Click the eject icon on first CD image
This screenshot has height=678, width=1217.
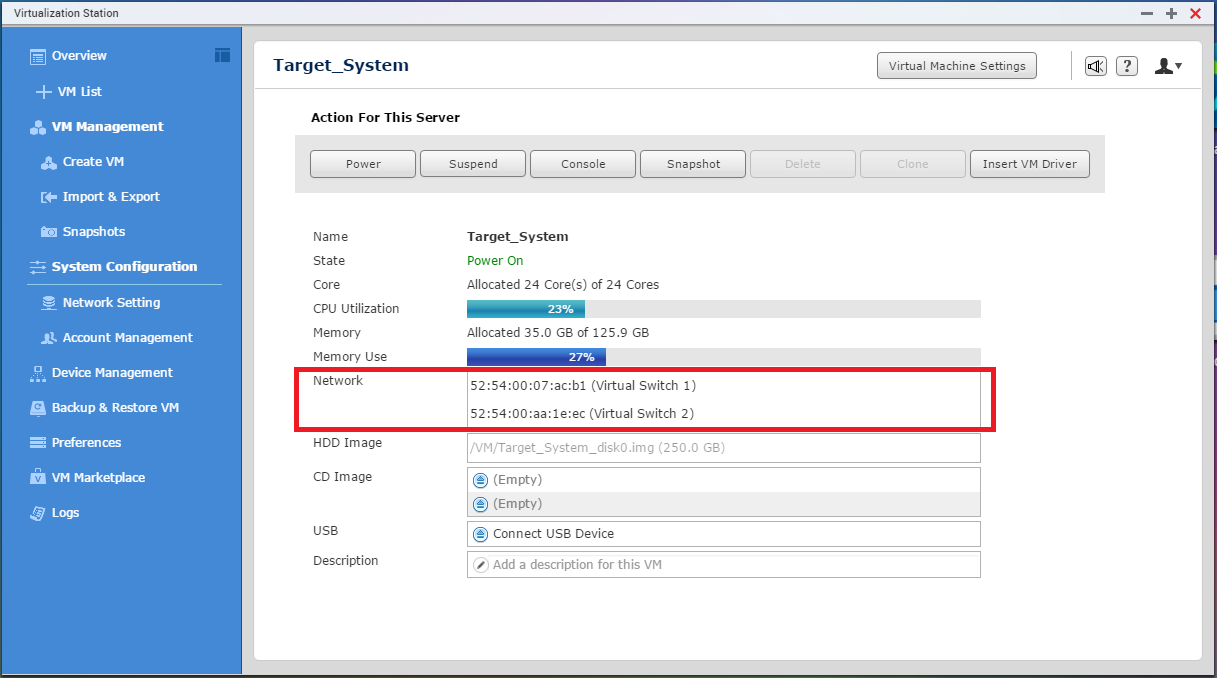pos(480,480)
